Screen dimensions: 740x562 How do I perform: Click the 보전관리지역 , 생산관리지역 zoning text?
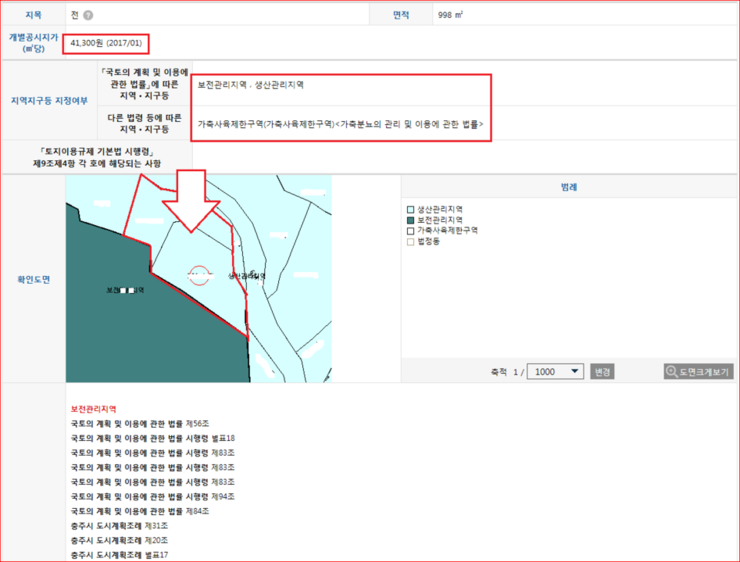tap(251, 85)
